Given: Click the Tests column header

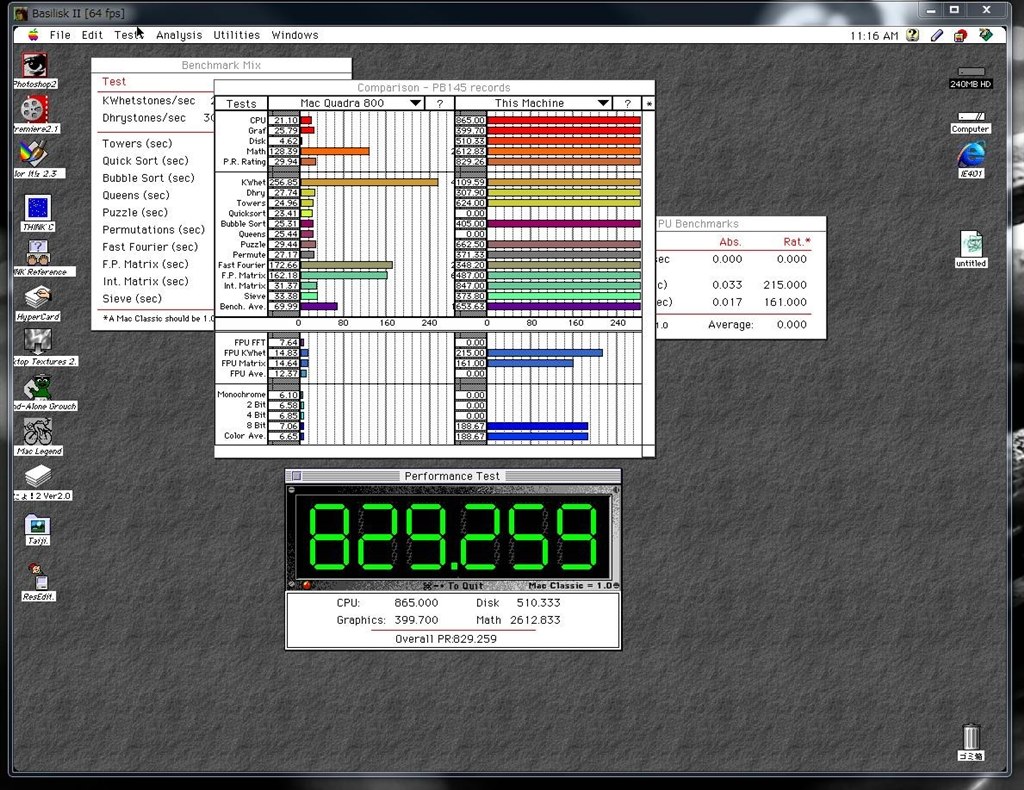Looking at the screenshot, I should point(241,103).
